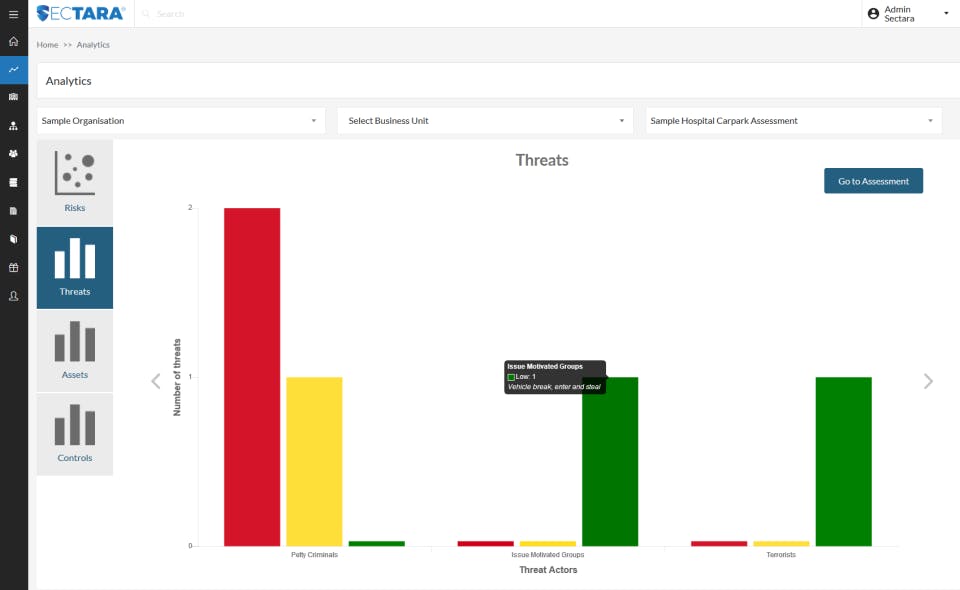
Task: Click the Sectara logo
Action: 81,13
